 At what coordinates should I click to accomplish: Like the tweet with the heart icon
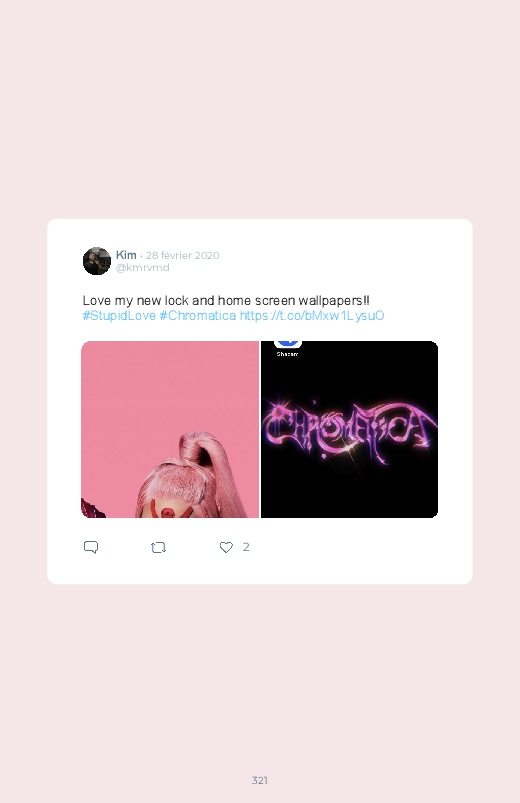pos(226,547)
